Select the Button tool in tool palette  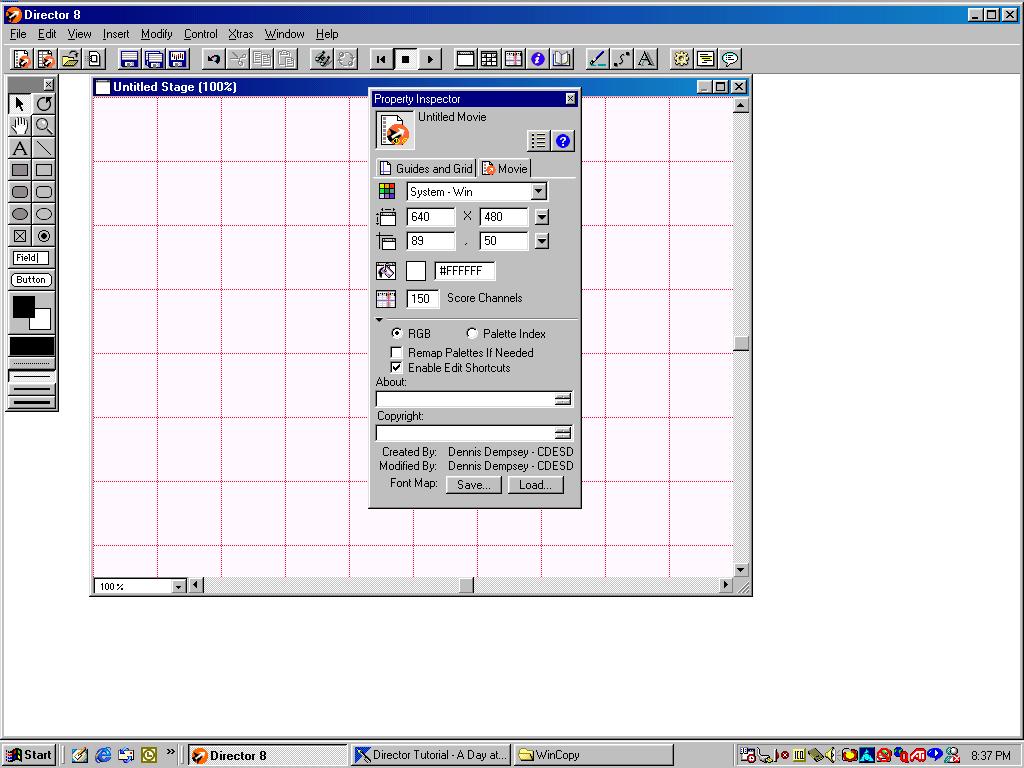tap(31, 280)
